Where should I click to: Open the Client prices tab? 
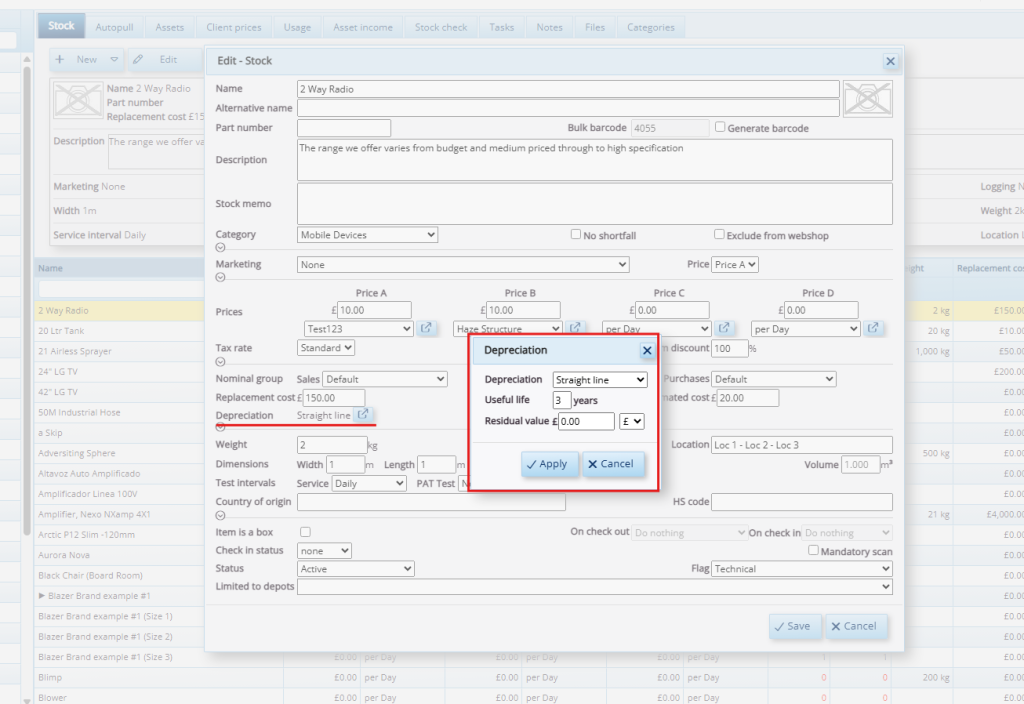click(234, 27)
